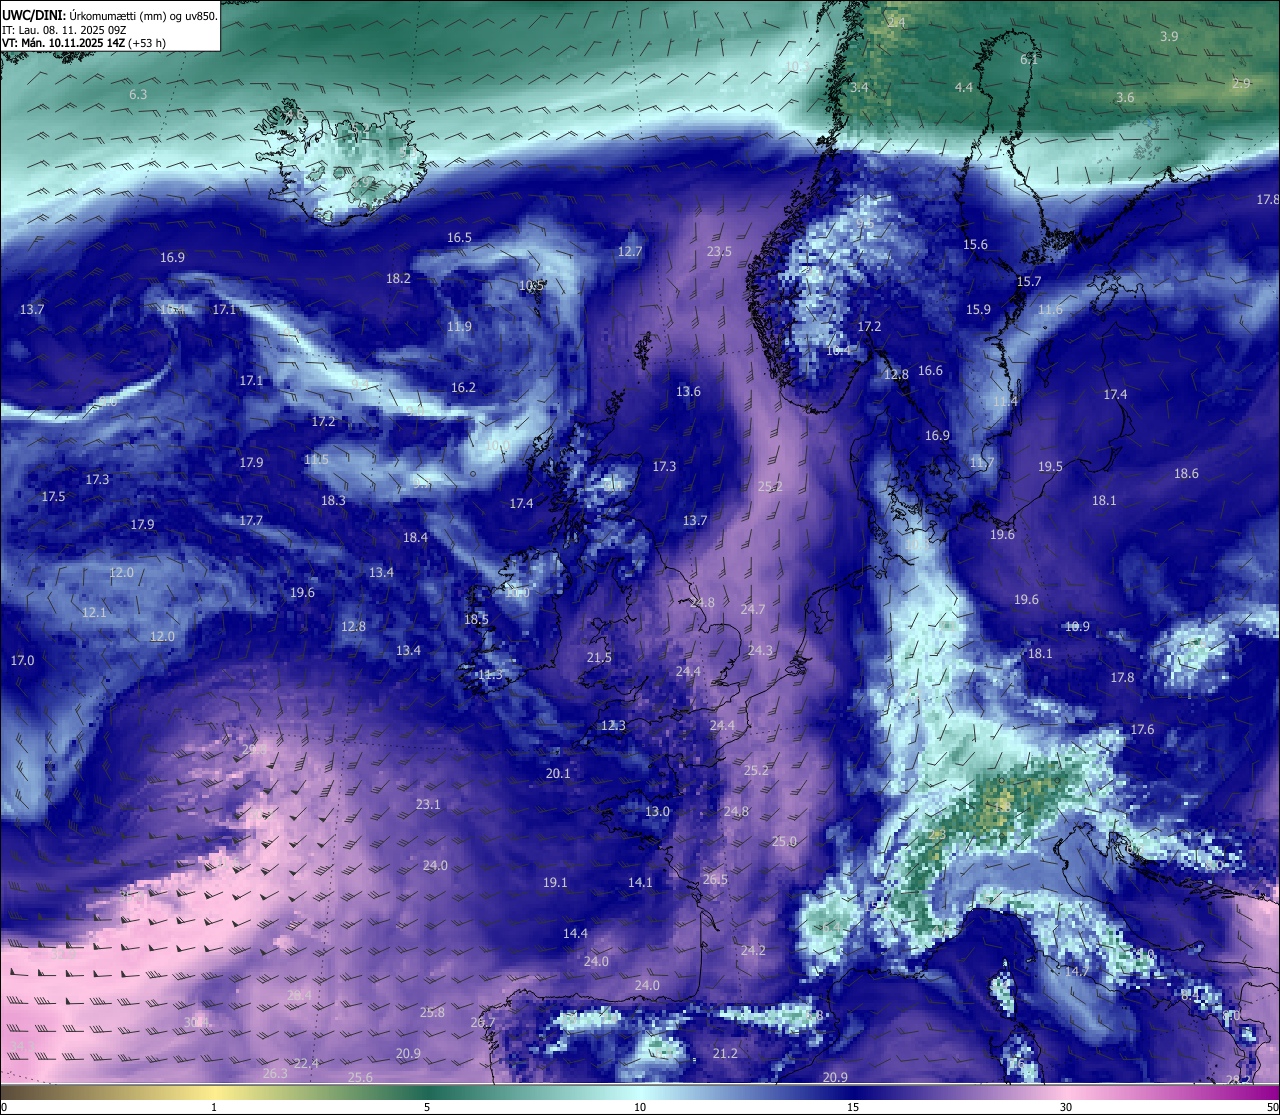The width and height of the screenshot is (1280, 1115).
Task: Select the 18.4 map value
Action: pos(415,537)
